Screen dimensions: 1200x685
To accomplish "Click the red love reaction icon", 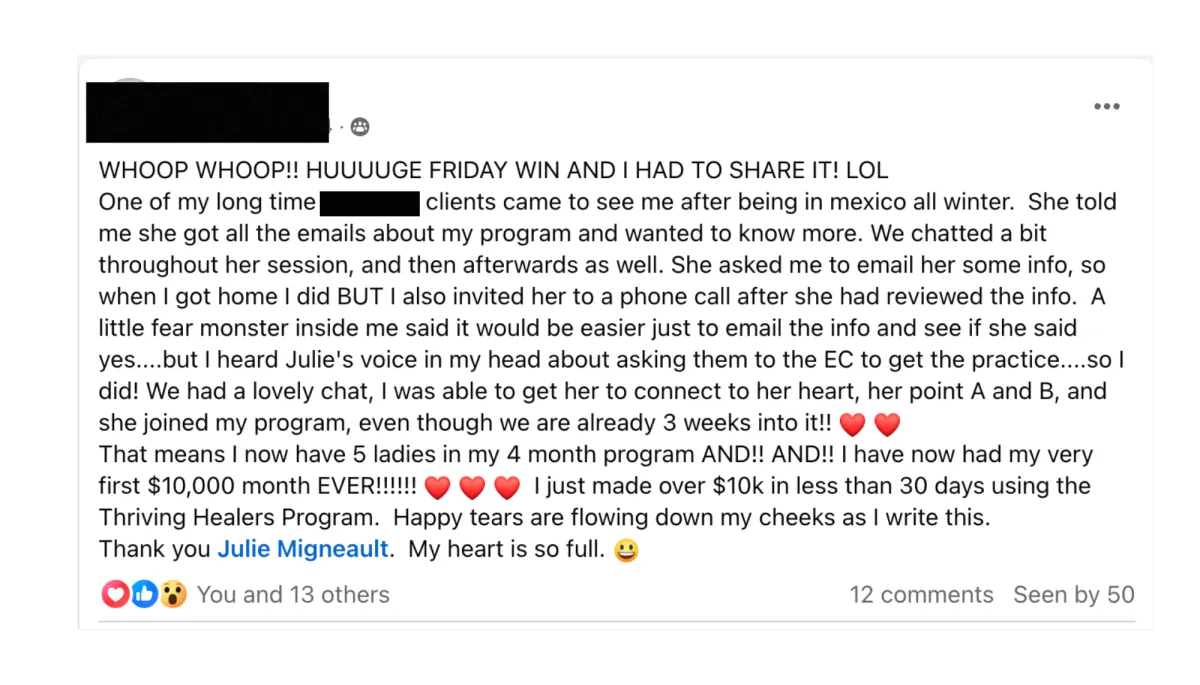I will pyautogui.click(x=116, y=595).
